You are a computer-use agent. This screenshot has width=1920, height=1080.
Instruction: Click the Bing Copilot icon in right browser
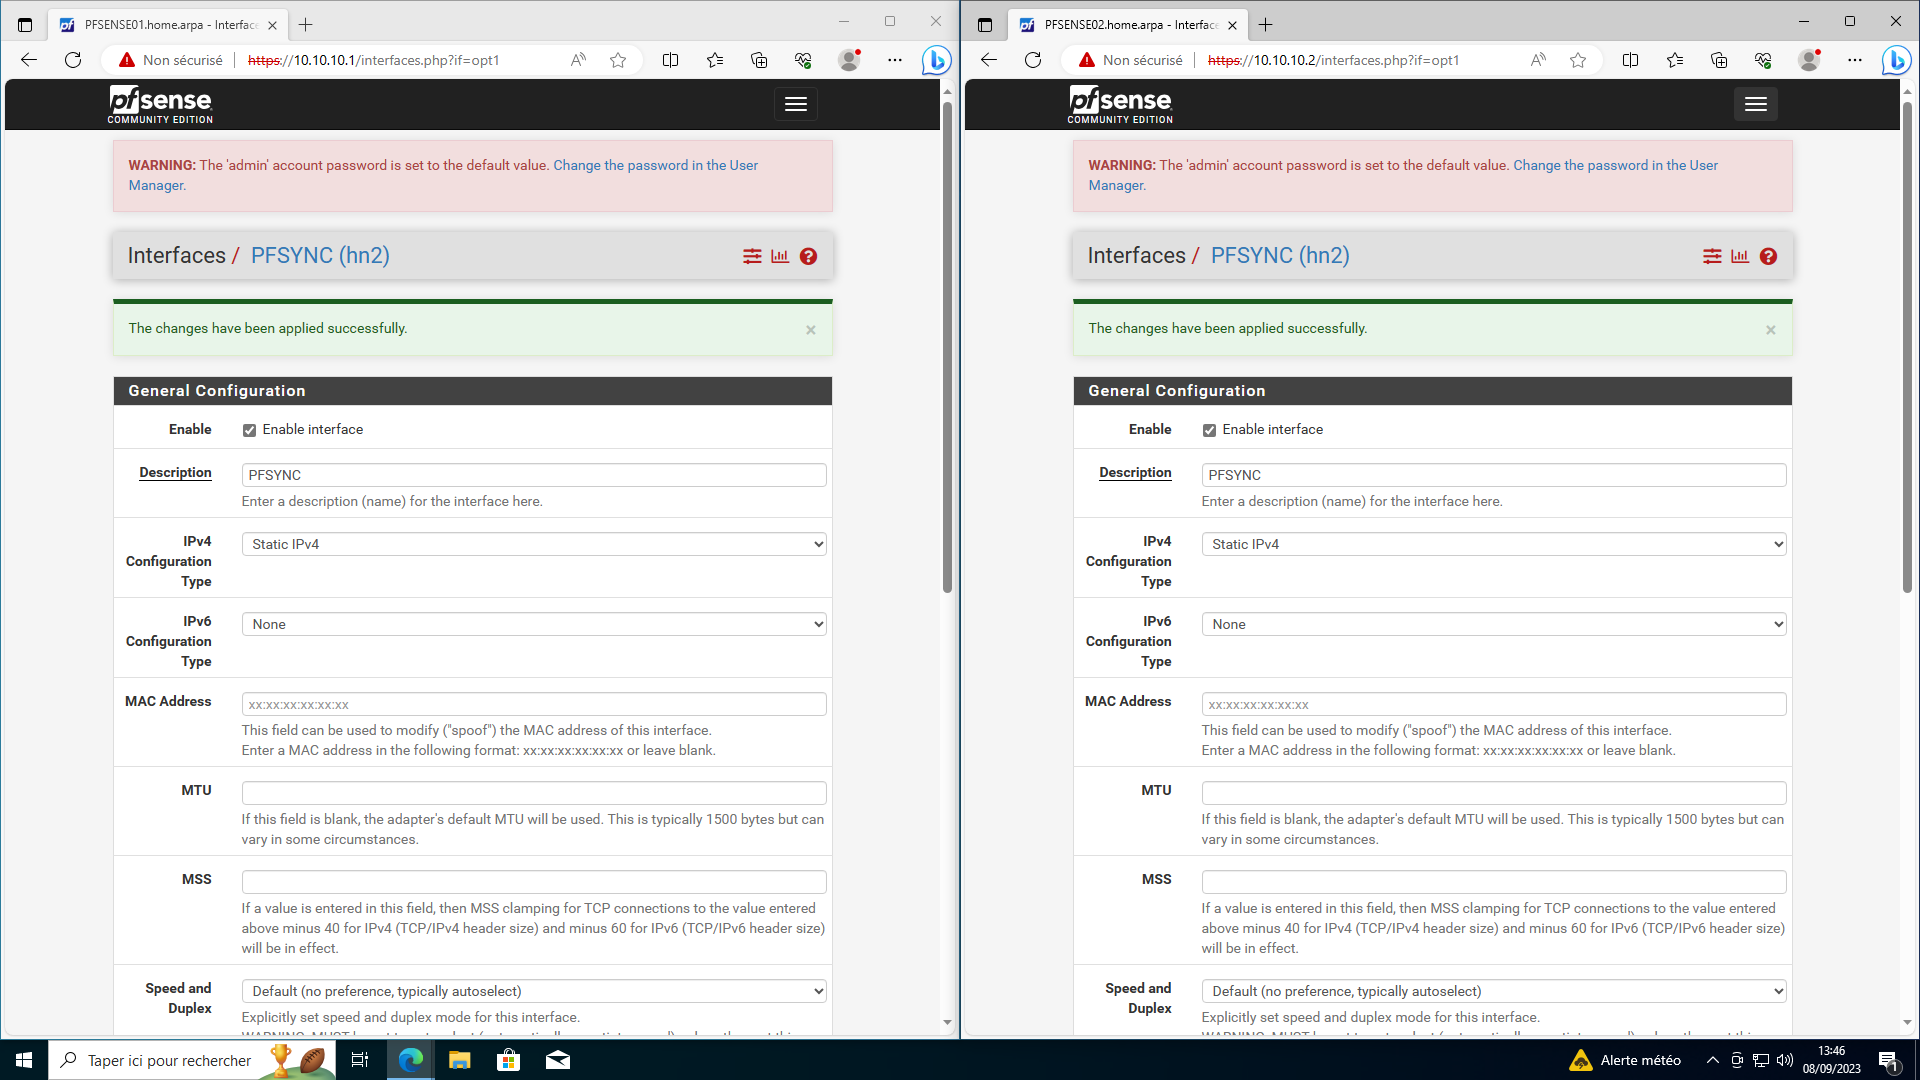pyautogui.click(x=1895, y=60)
